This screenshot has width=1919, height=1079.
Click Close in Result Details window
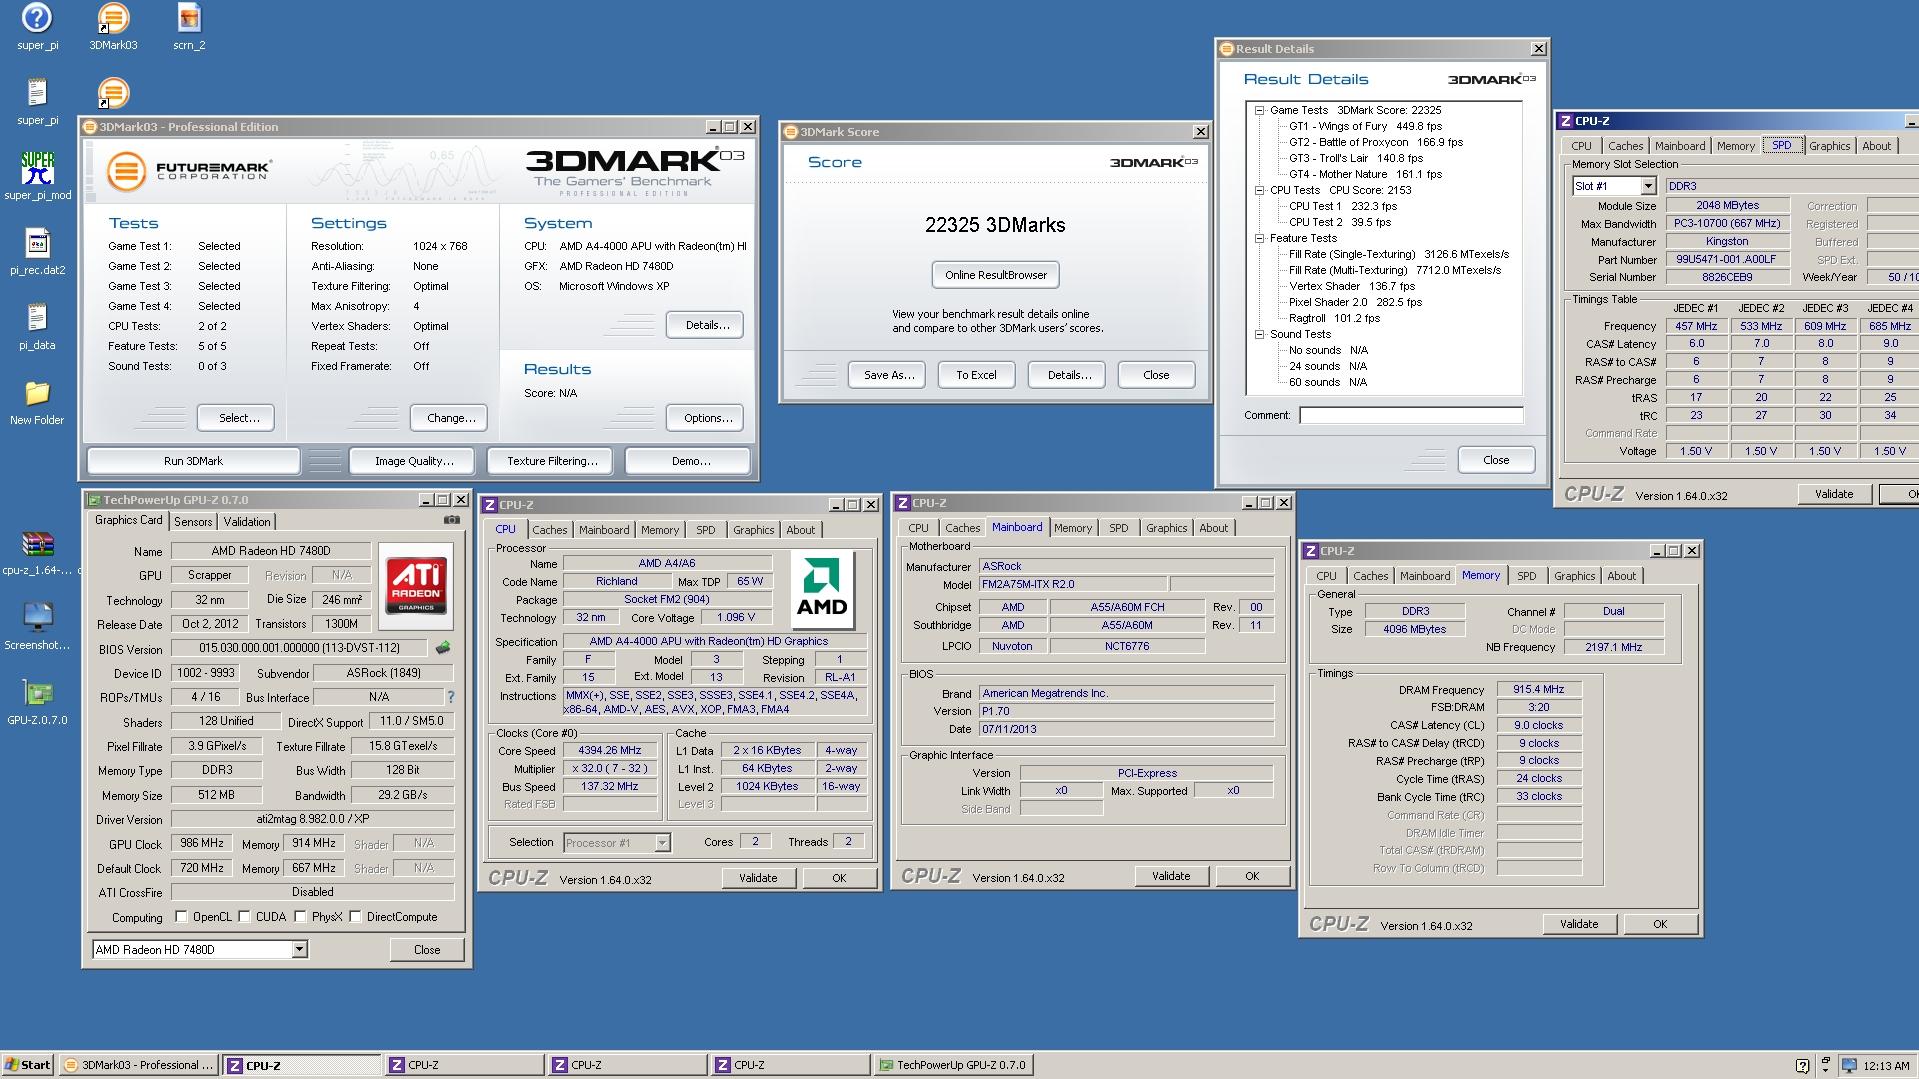coord(1496,460)
